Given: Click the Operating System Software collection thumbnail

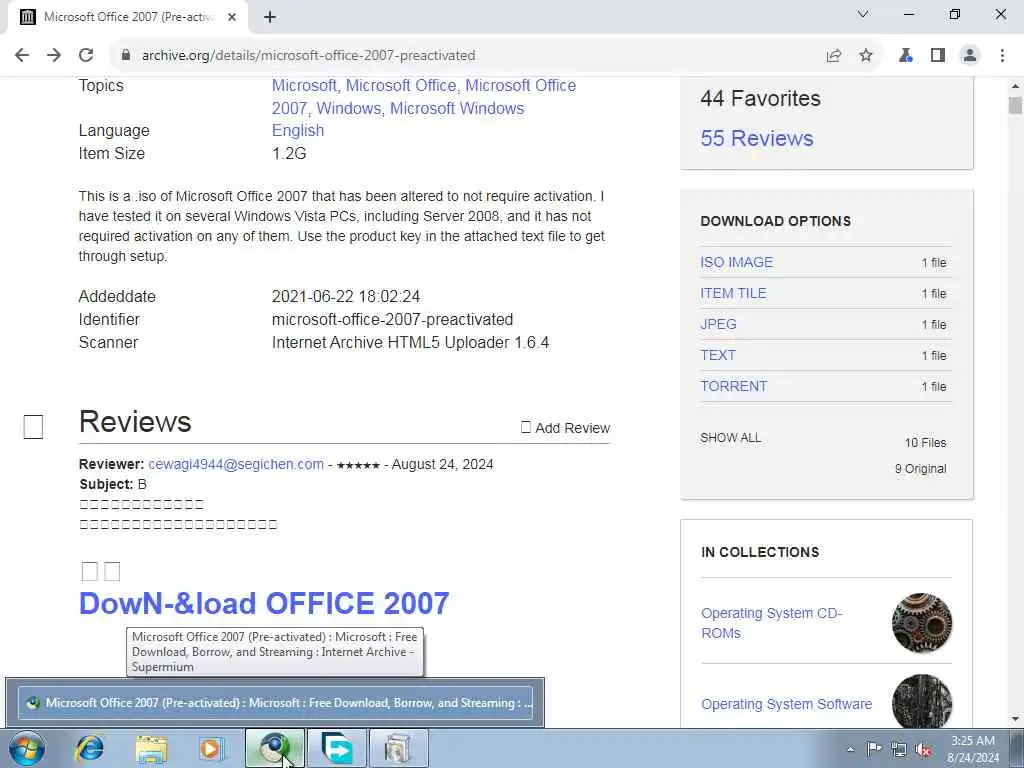Looking at the screenshot, I should click(922, 701).
